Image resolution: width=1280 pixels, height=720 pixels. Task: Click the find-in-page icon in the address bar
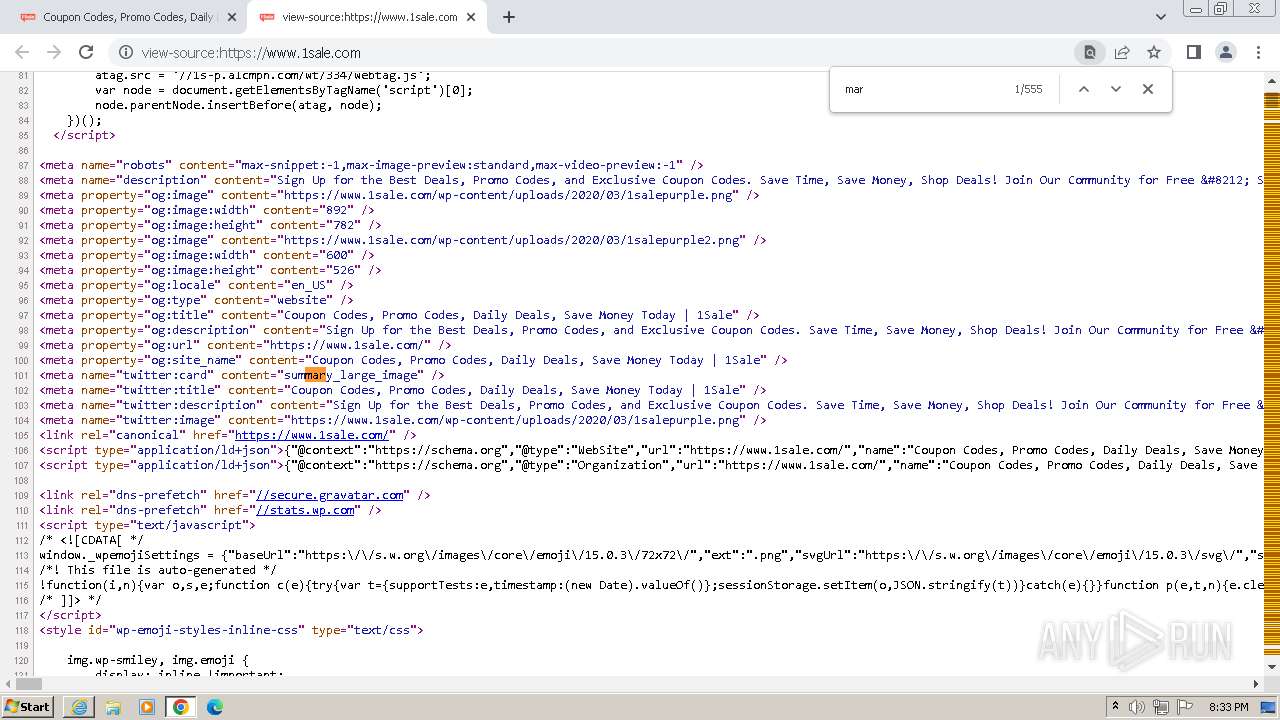click(x=1090, y=52)
